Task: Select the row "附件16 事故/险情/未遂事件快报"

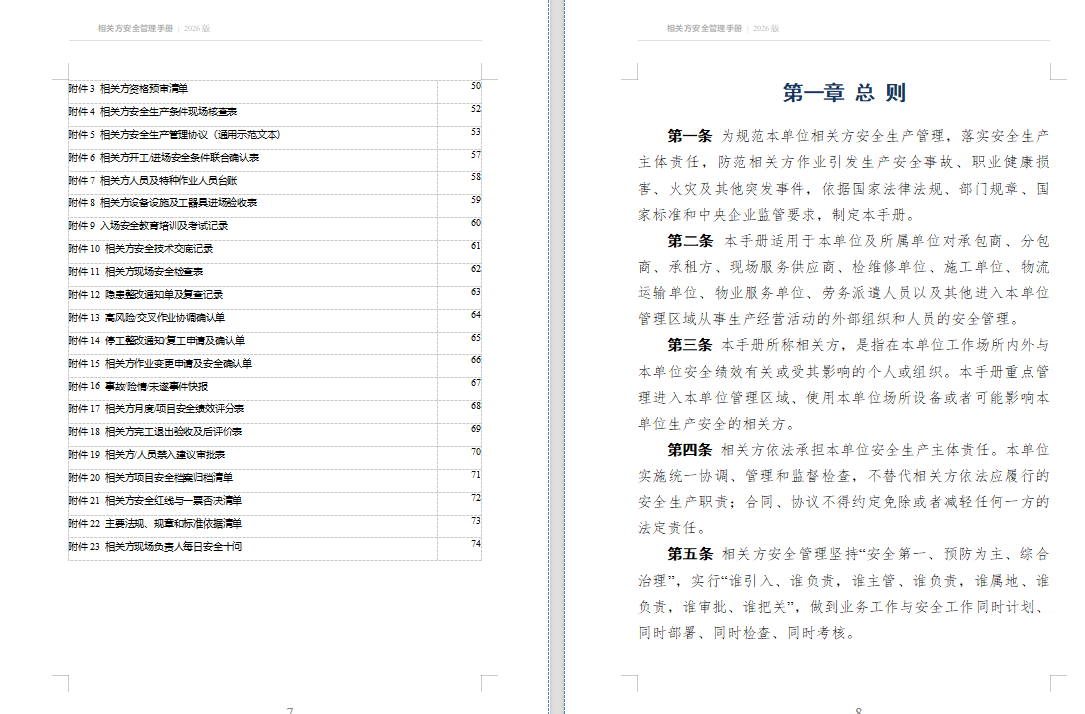Action: (275, 387)
